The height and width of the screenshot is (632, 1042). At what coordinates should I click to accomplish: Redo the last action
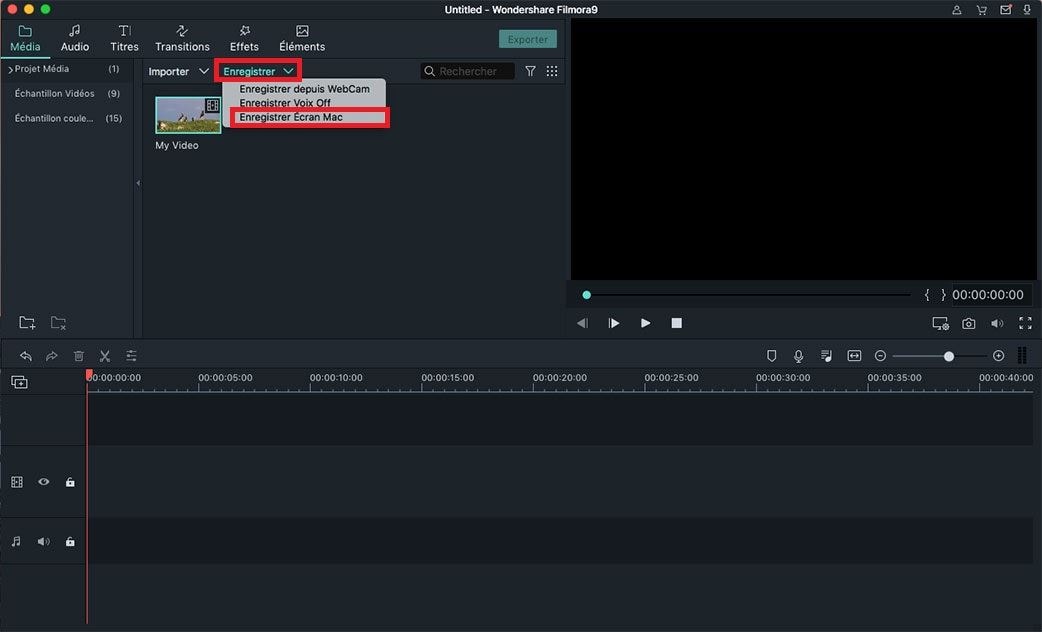(x=52, y=356)
